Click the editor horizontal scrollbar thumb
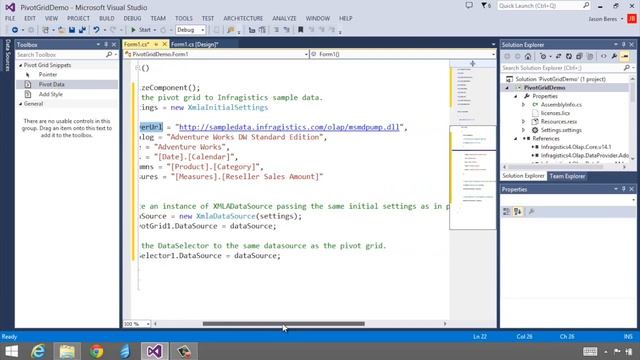Viewport: 640px width, 360px height. click(x=284, y=324)
